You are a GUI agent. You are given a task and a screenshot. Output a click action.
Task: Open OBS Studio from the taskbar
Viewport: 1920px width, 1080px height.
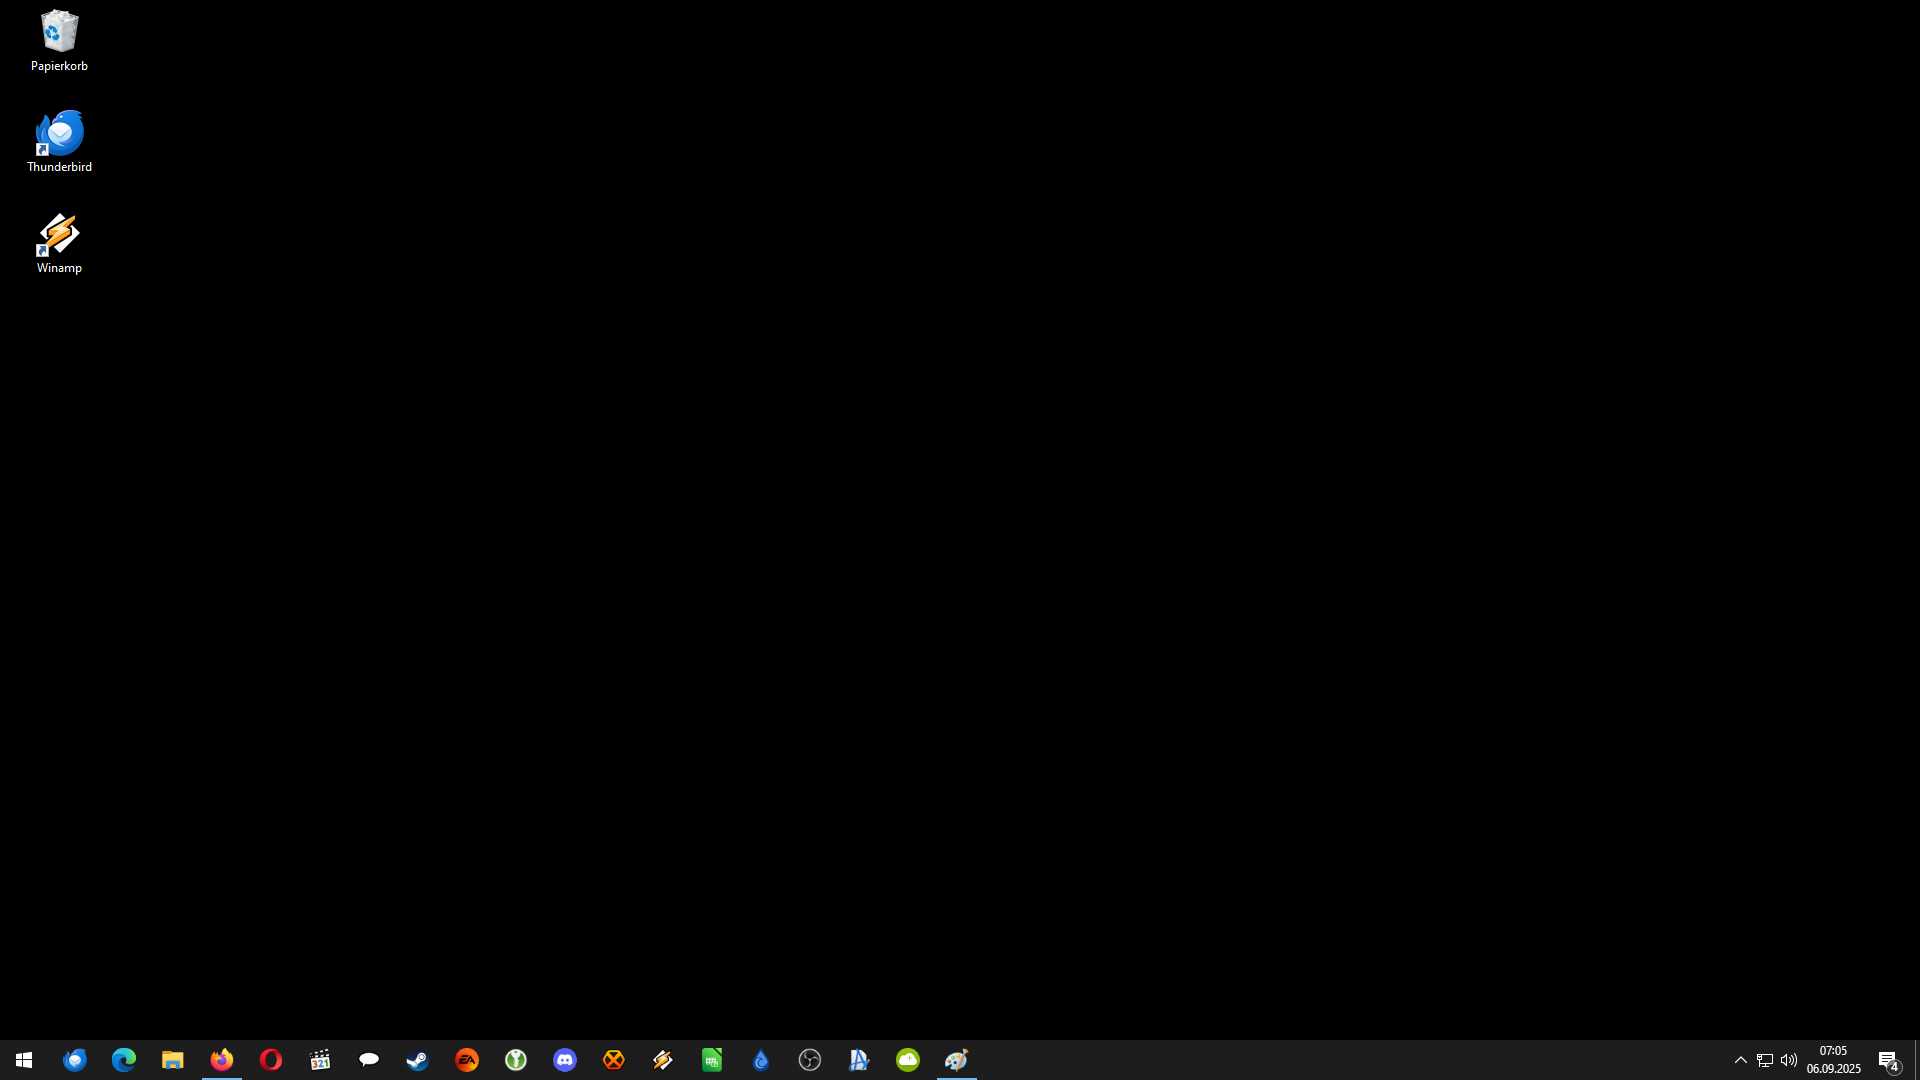(810, 1060)
